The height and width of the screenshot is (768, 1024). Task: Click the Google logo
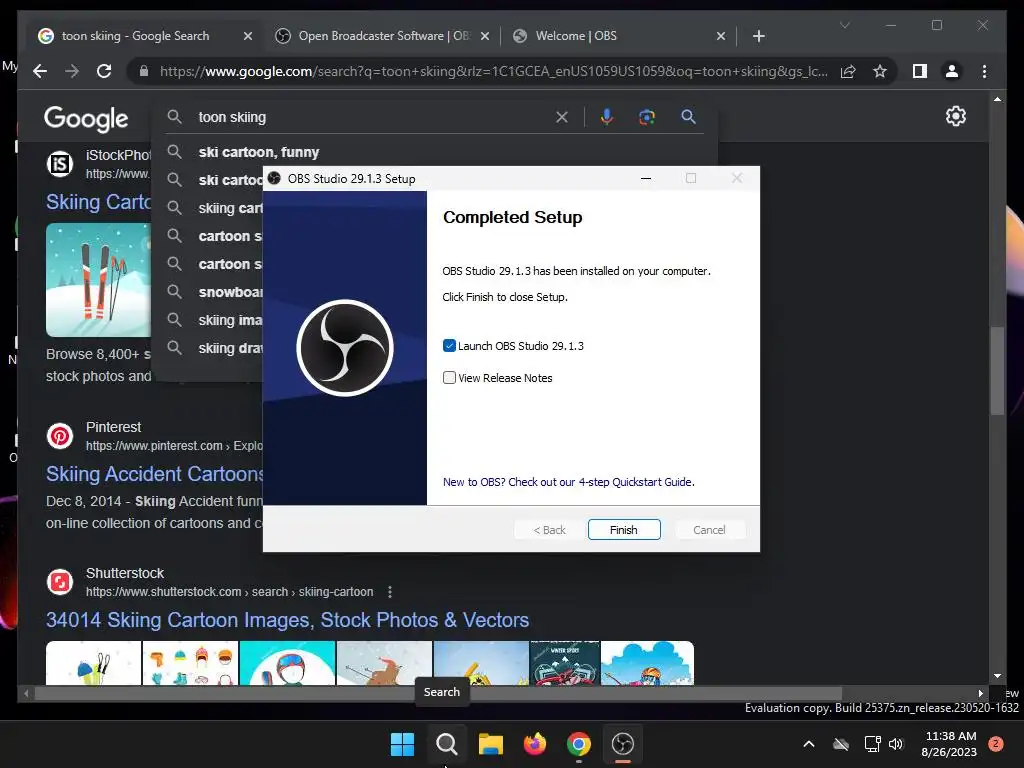[86, 118]
